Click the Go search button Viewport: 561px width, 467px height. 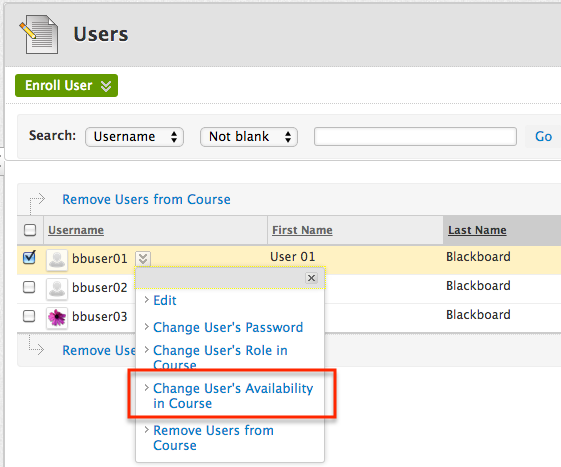tap(543, 136)
